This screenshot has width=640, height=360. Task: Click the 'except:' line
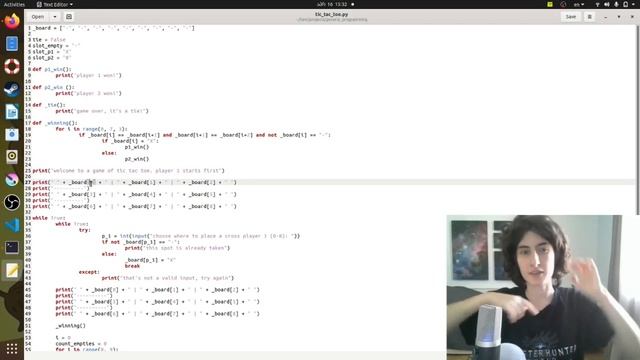89,272
